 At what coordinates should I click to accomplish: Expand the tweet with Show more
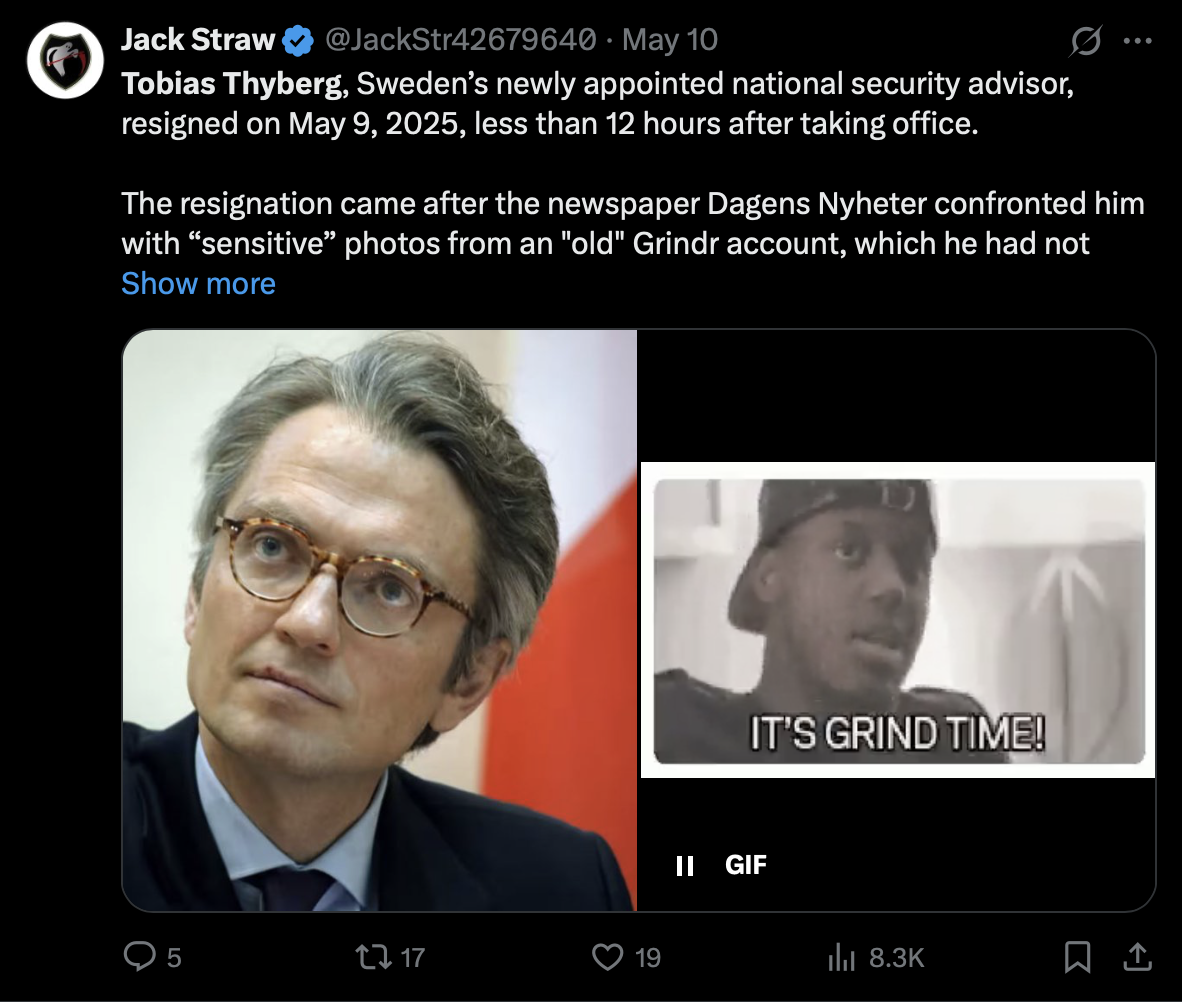pyautogui.click(x=198, y=284)
